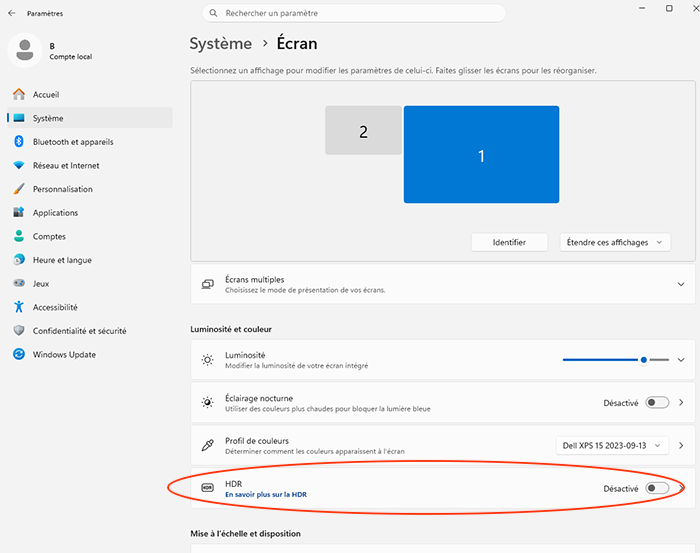
Task: Click the Identifier button
Action: click(509, 242)
